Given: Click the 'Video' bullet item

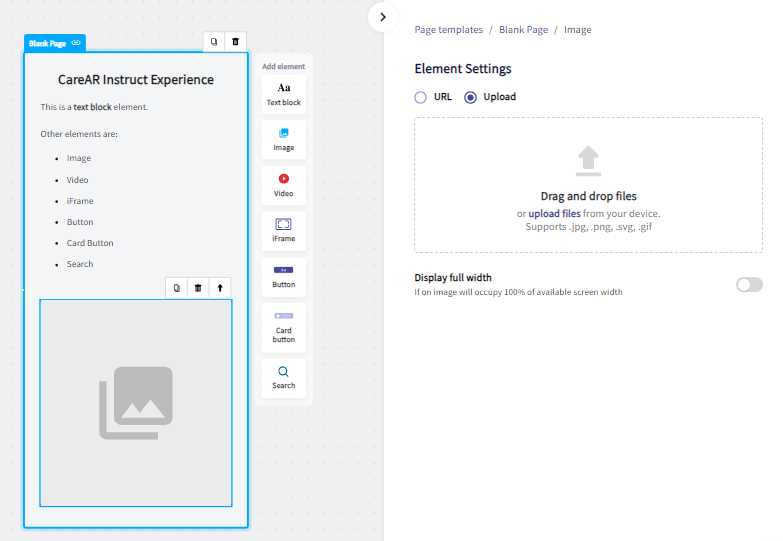Looking at the screenshot, I should 77,180.
